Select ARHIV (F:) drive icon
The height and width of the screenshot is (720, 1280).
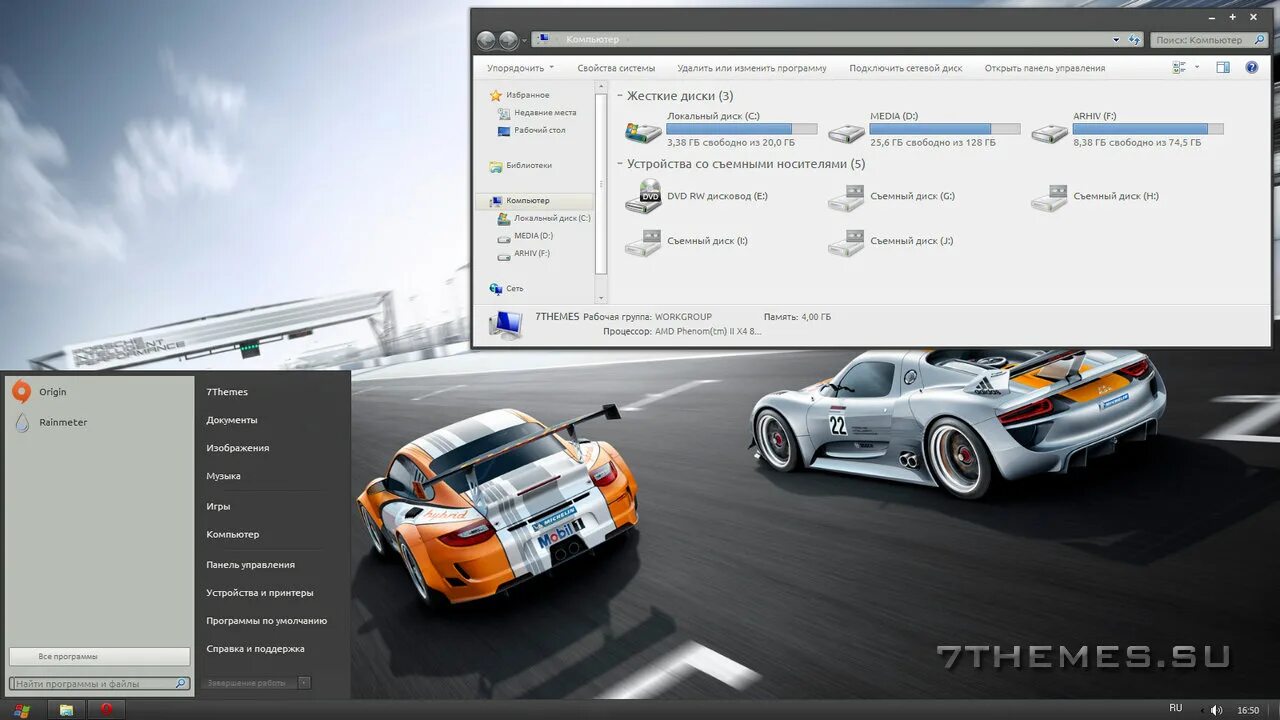(1050, 132)
